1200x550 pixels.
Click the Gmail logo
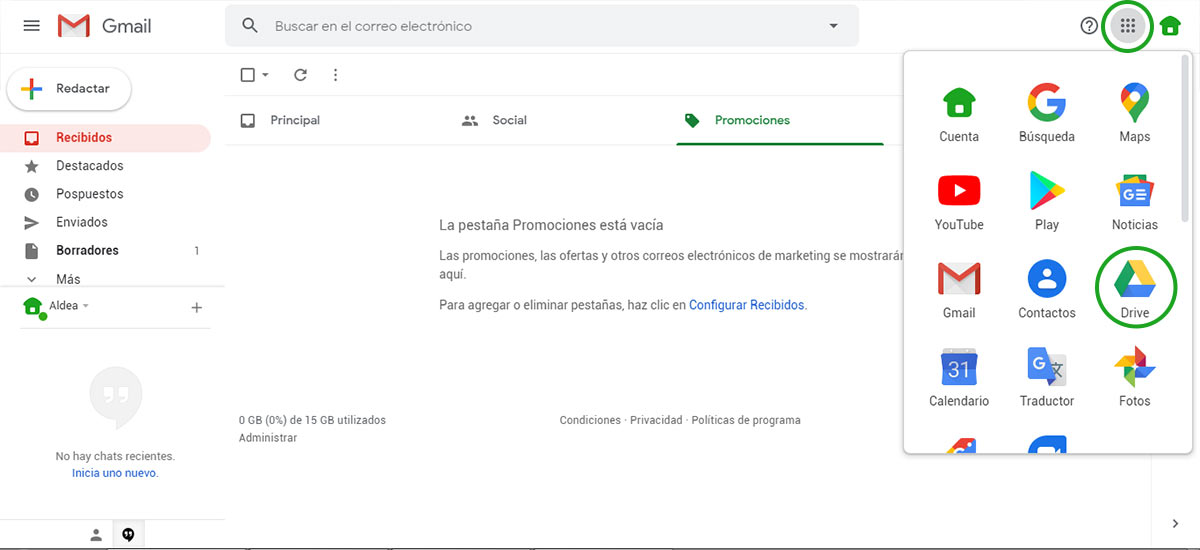(105, 26)
